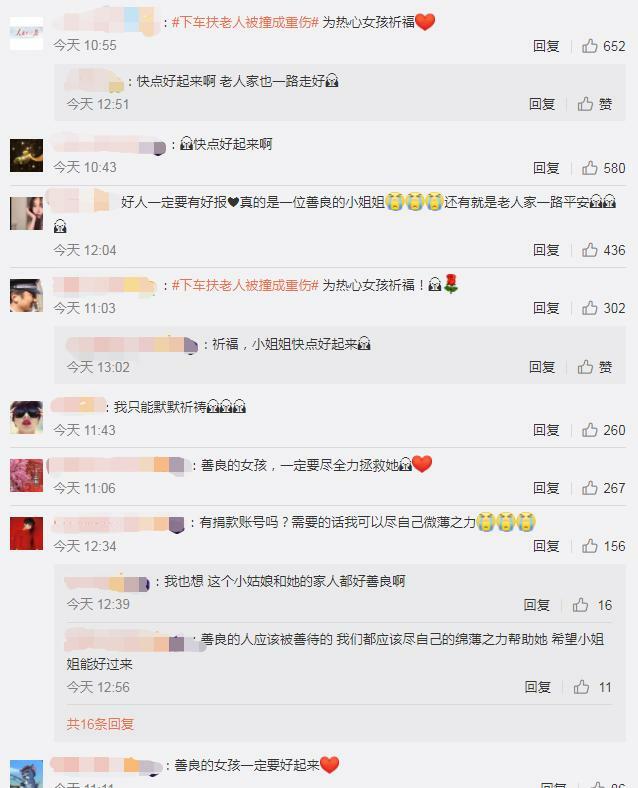Reply to the 12:34 donation comment

[x=546, y=546]
